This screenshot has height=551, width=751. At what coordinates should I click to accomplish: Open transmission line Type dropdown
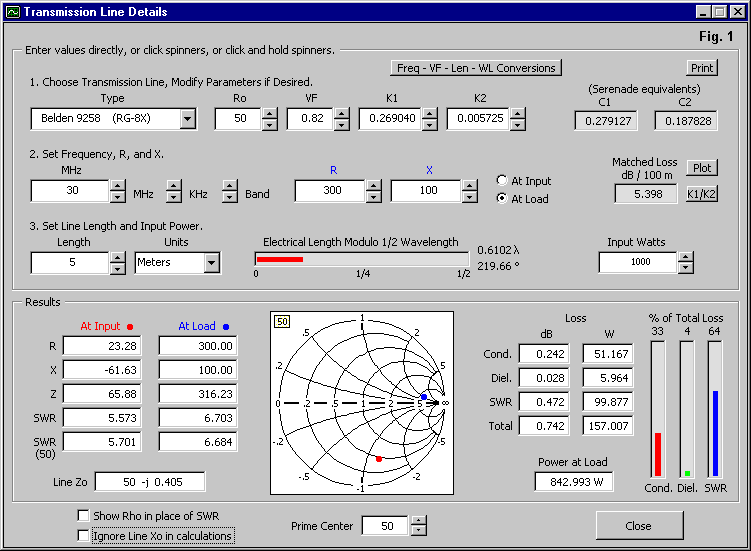[187, 120]
